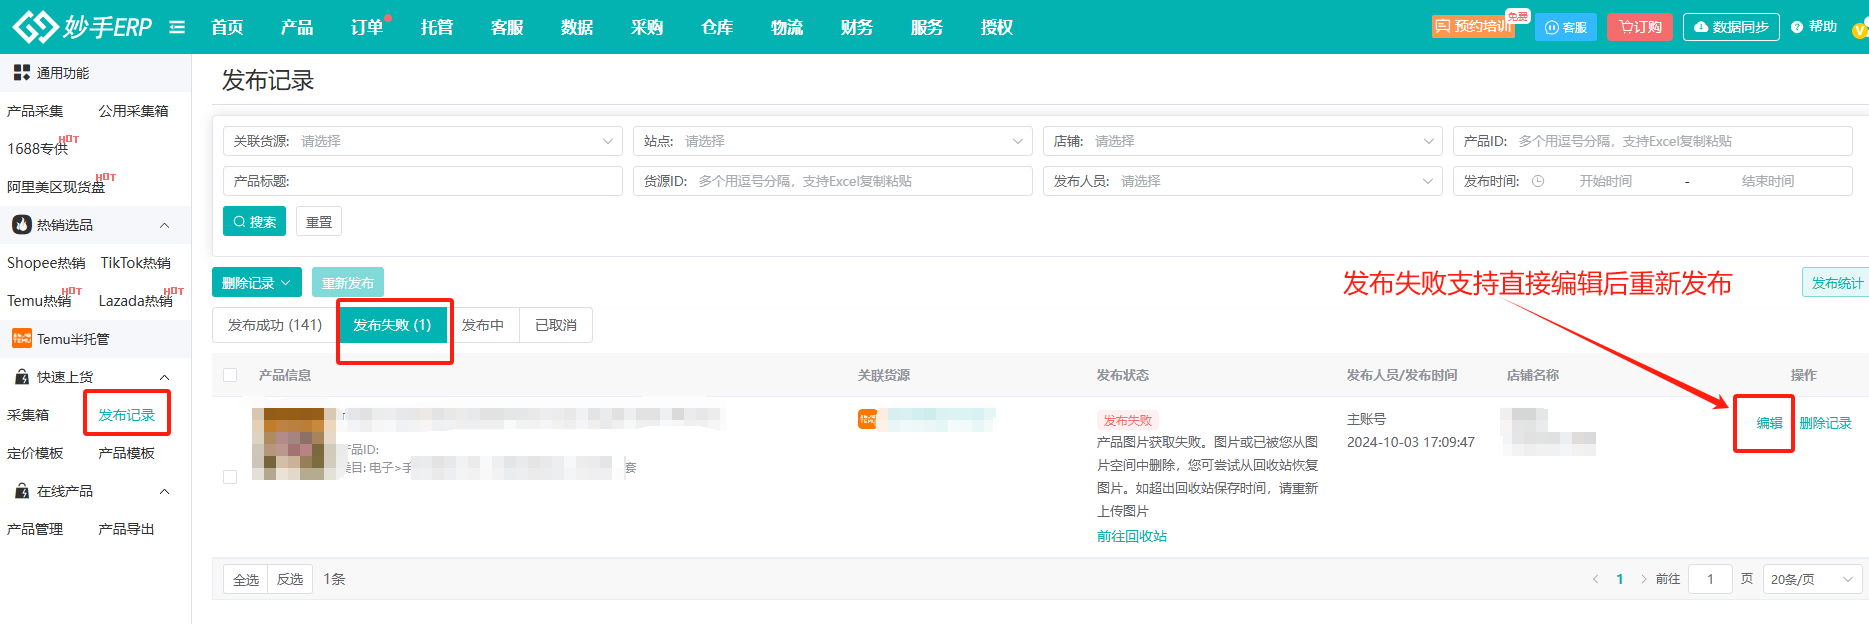Click the 编辑 link for failed product
The image size is (1869, 624).
1769,423
